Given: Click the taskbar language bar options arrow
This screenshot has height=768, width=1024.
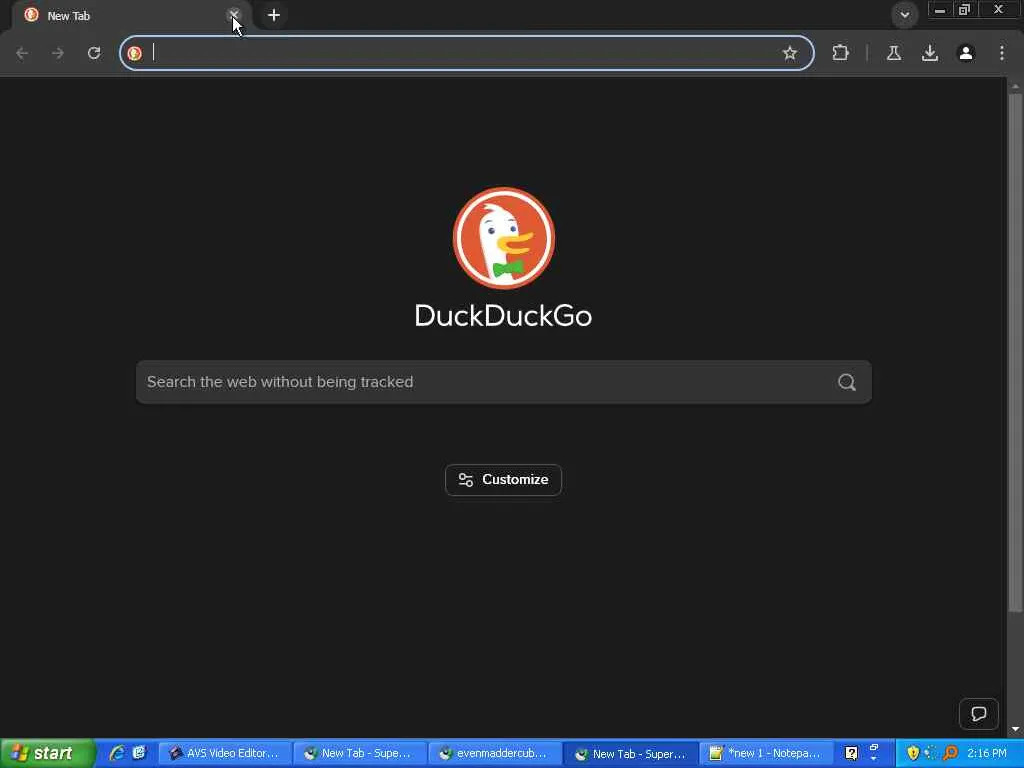Looking at the screenshot, I should 874,758.
